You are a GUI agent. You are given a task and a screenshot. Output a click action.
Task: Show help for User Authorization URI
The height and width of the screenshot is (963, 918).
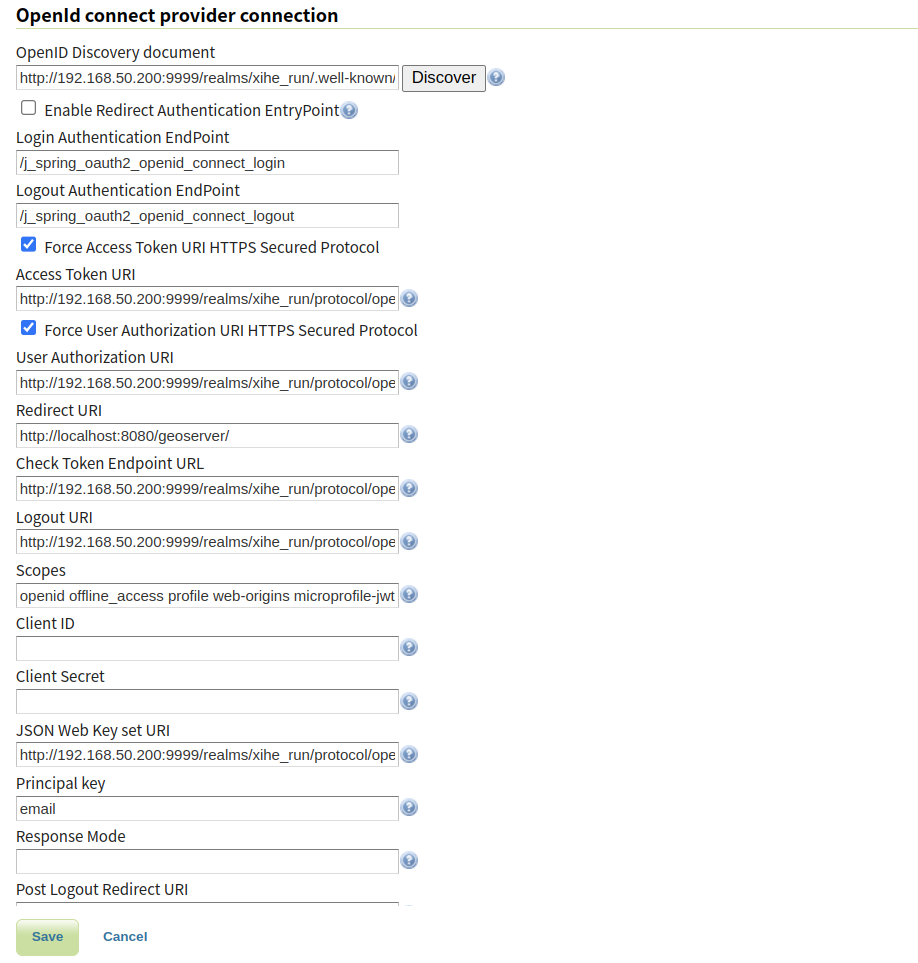tap(409, 382)
